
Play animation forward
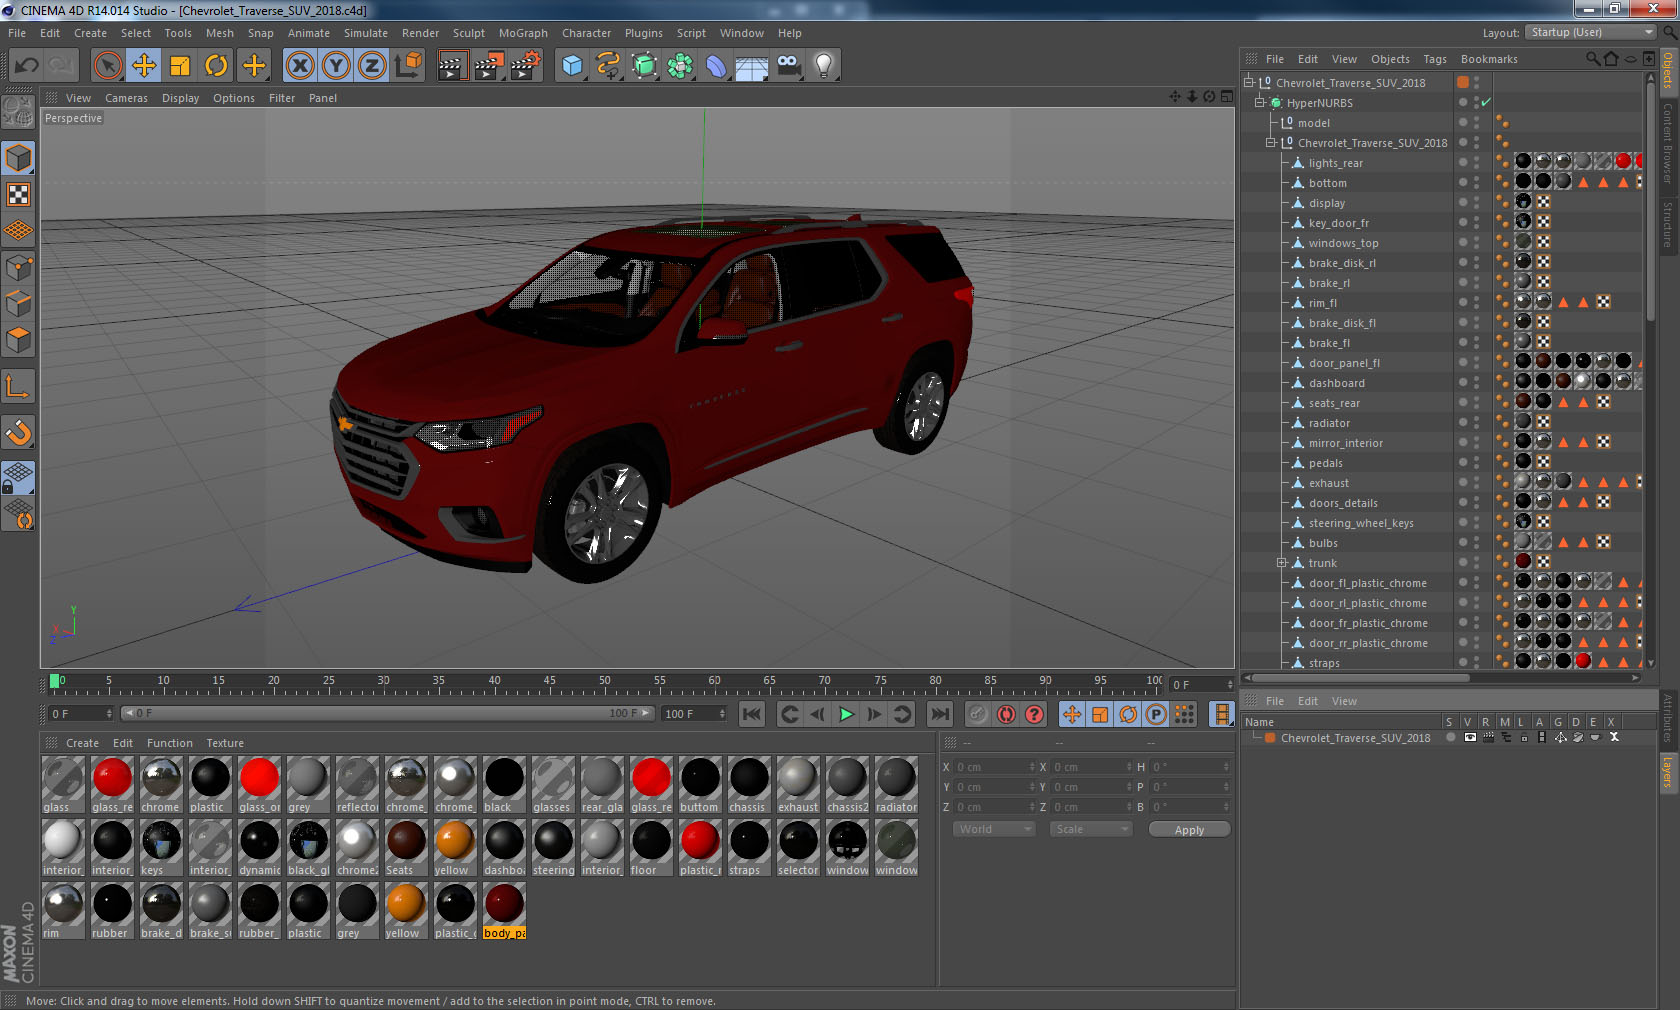(x=846, y=714)
